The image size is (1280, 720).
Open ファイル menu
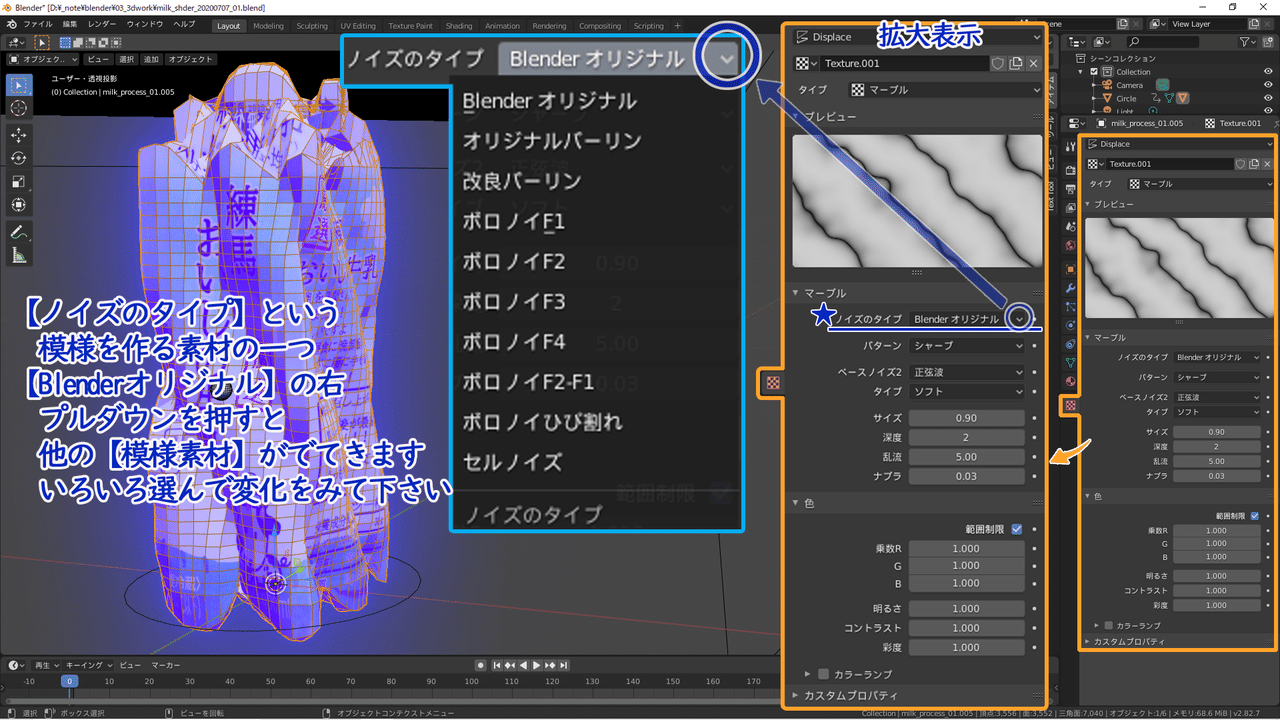click(37, 24)
